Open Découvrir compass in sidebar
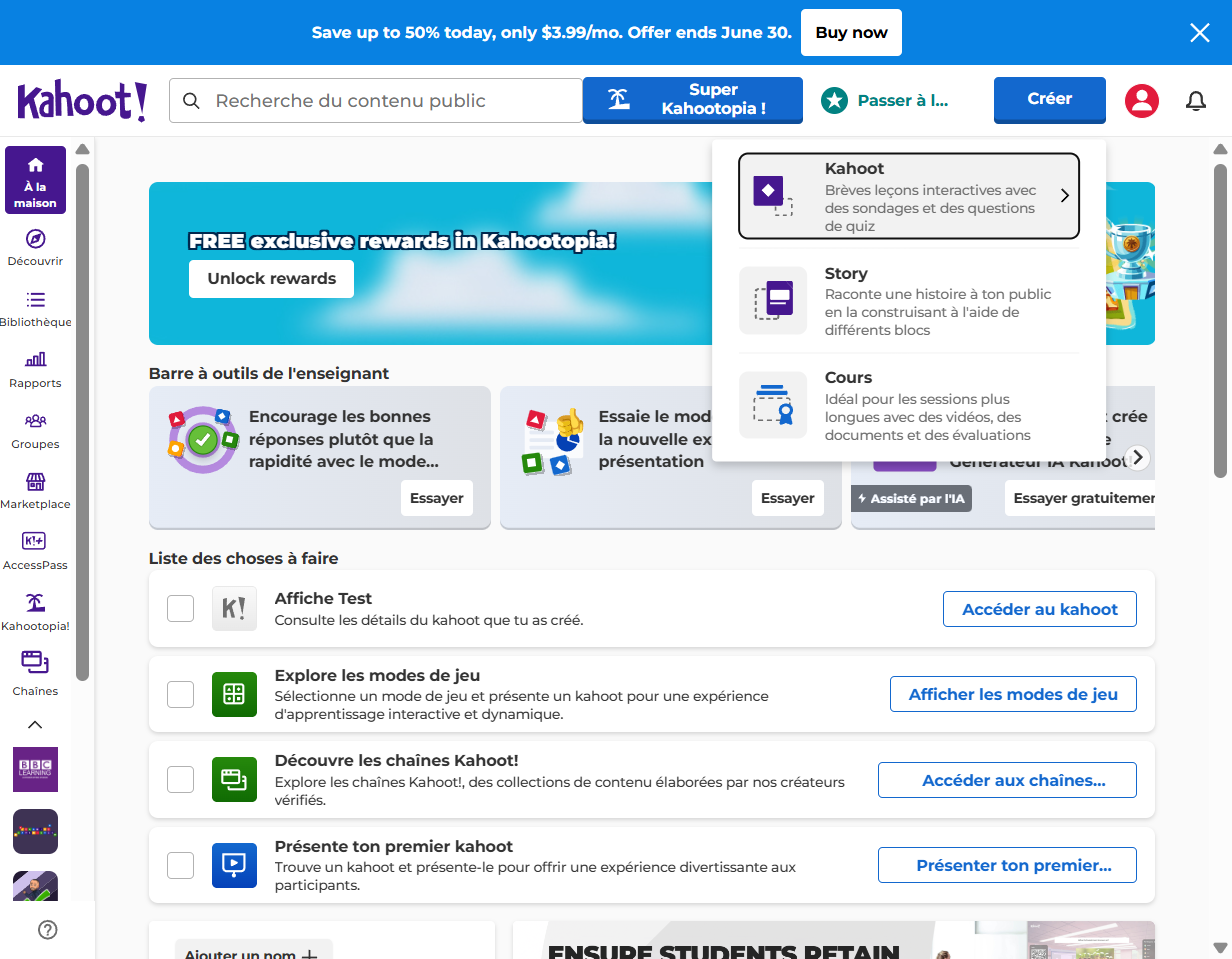The height and width of the screenshot is (959, 1232). pos(35,248)
